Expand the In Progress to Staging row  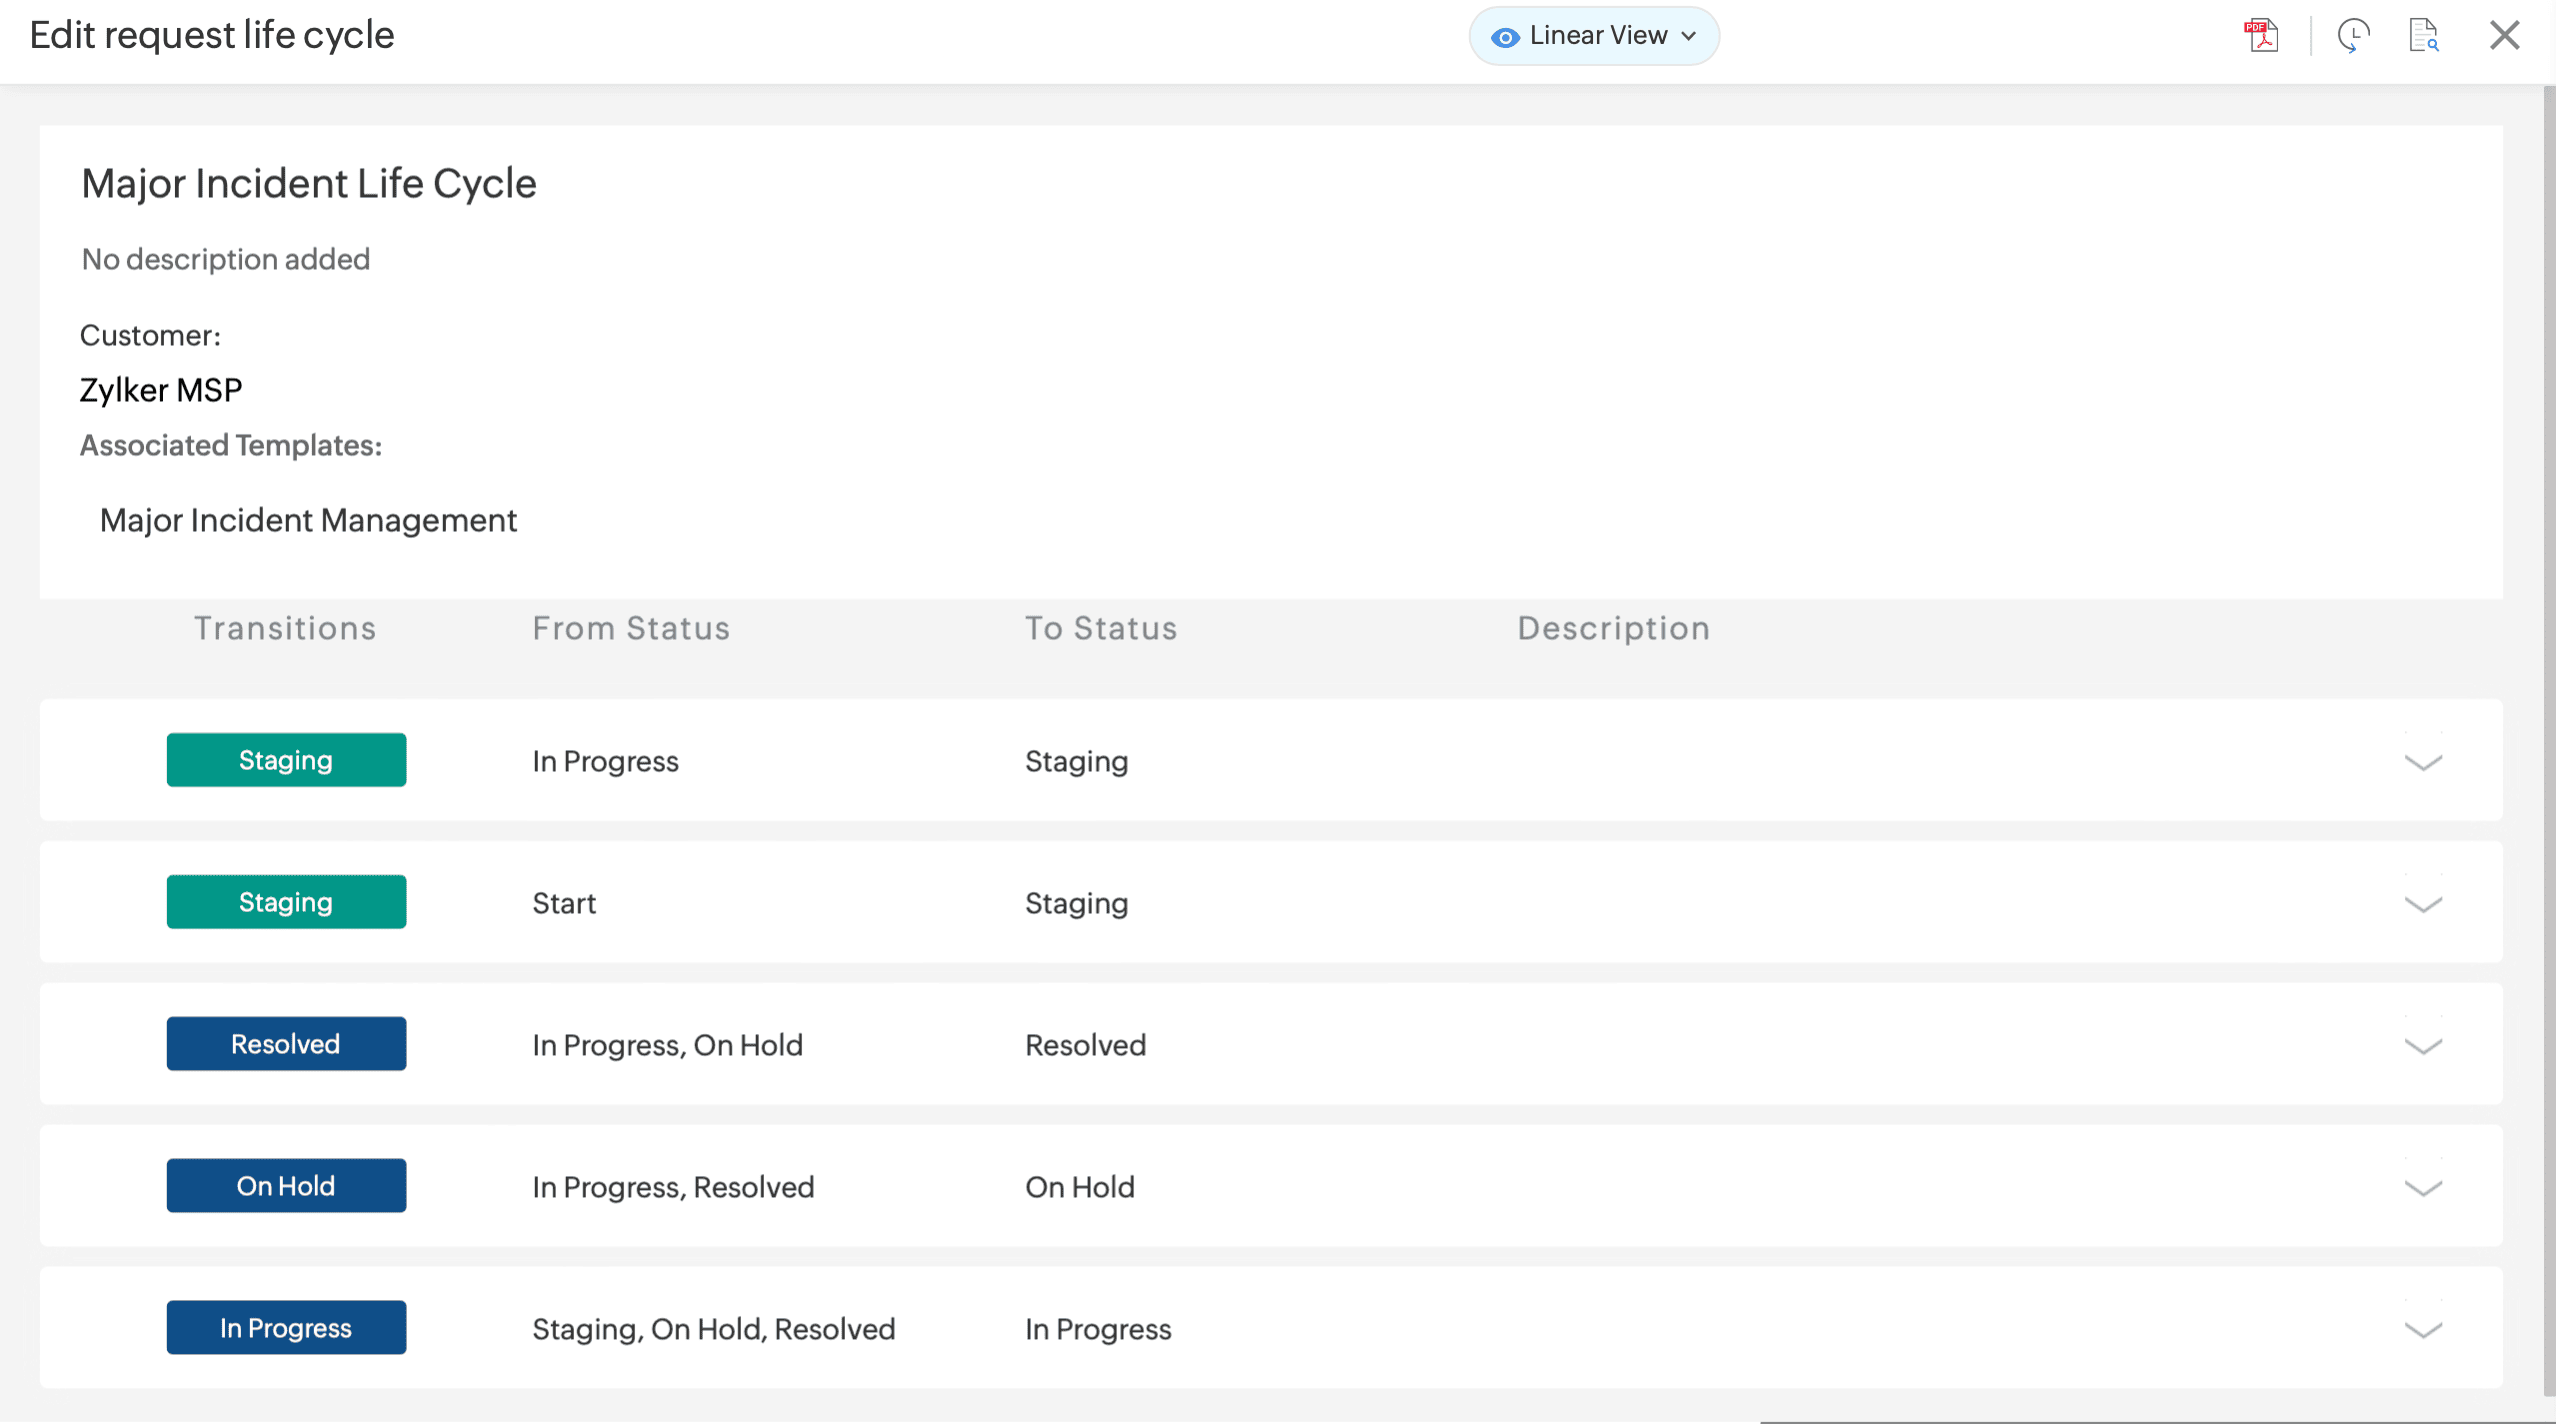[2422, 762]
